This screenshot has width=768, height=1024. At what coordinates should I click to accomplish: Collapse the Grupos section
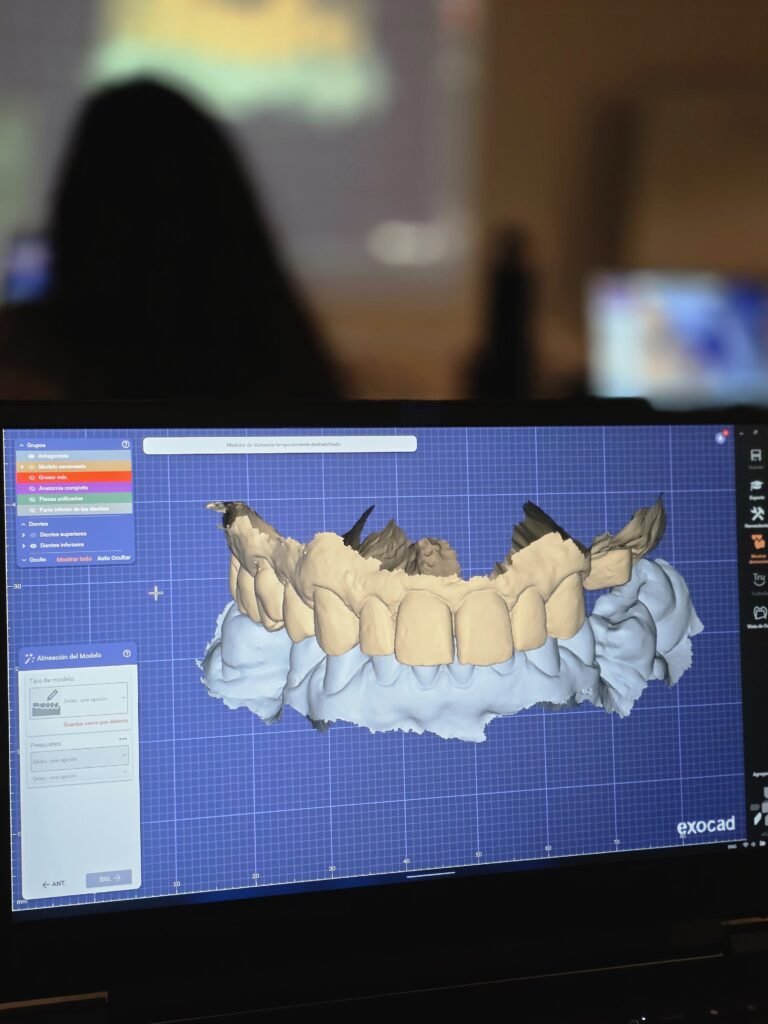pyautogui.click(x=22, y=444)
